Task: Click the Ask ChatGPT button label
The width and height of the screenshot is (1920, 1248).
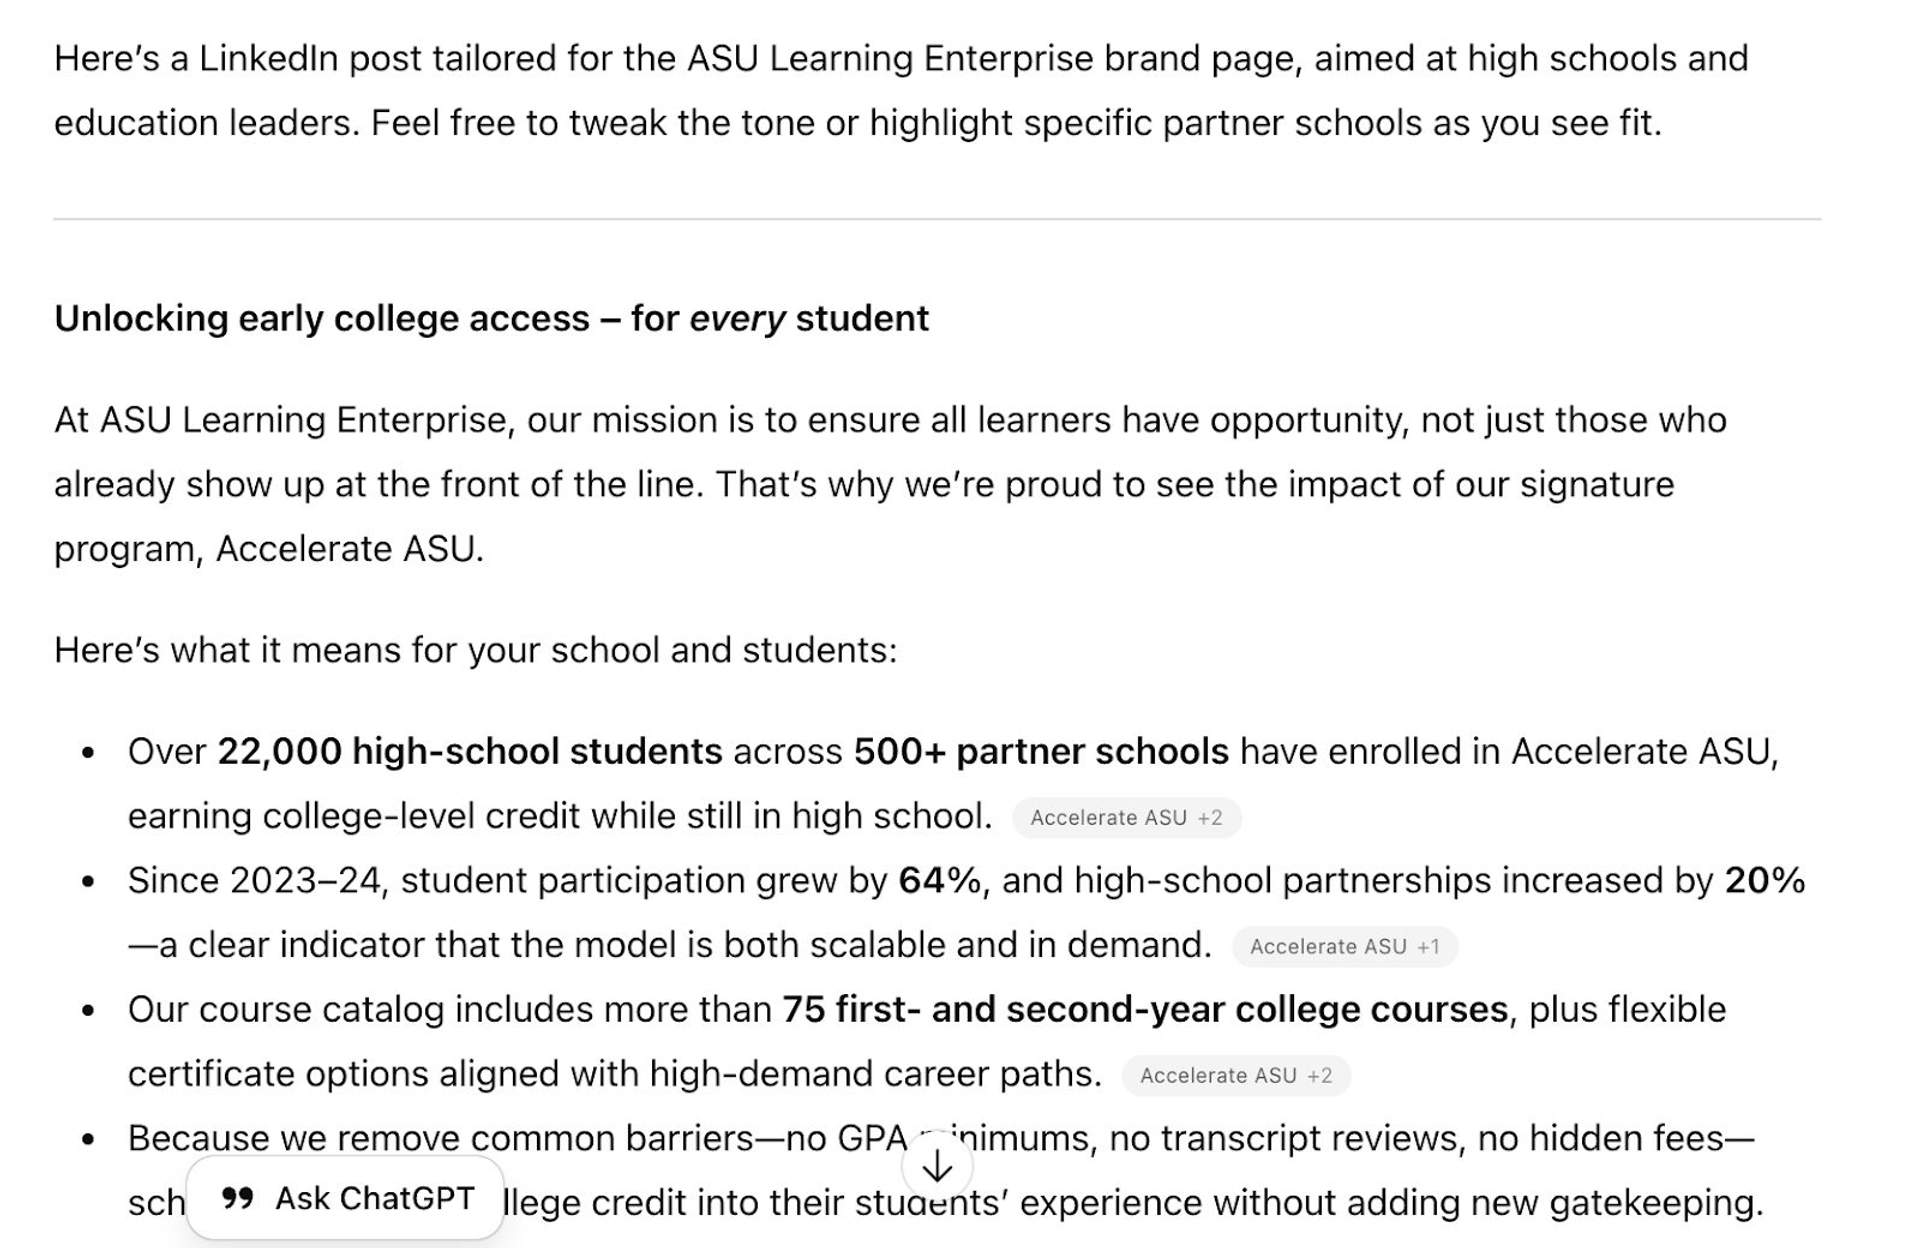Action: tap(374, 1198)
